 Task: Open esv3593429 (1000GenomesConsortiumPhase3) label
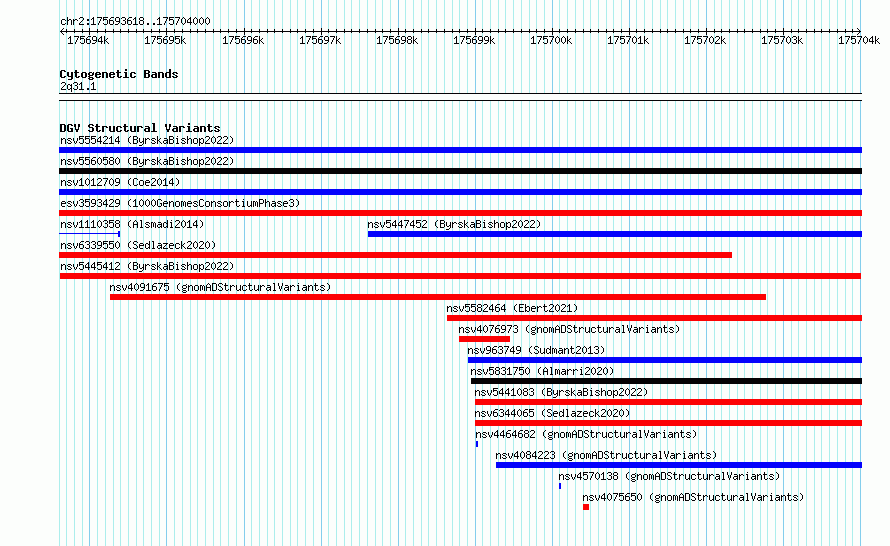point(180,203)
